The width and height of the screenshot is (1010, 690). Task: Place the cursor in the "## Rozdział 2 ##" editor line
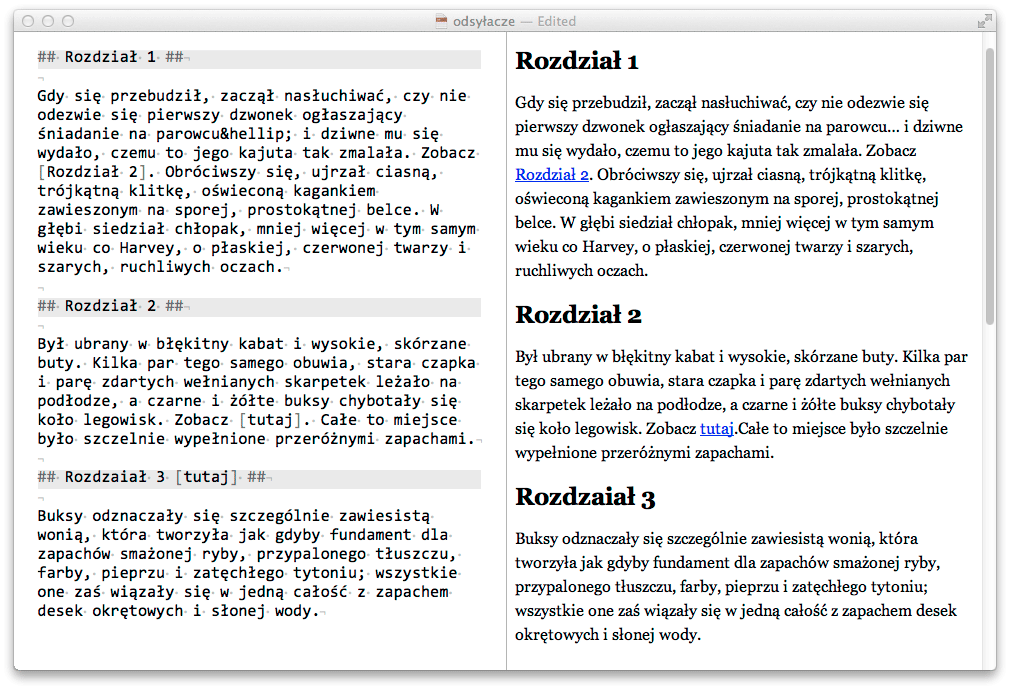[x=110, y=306]
